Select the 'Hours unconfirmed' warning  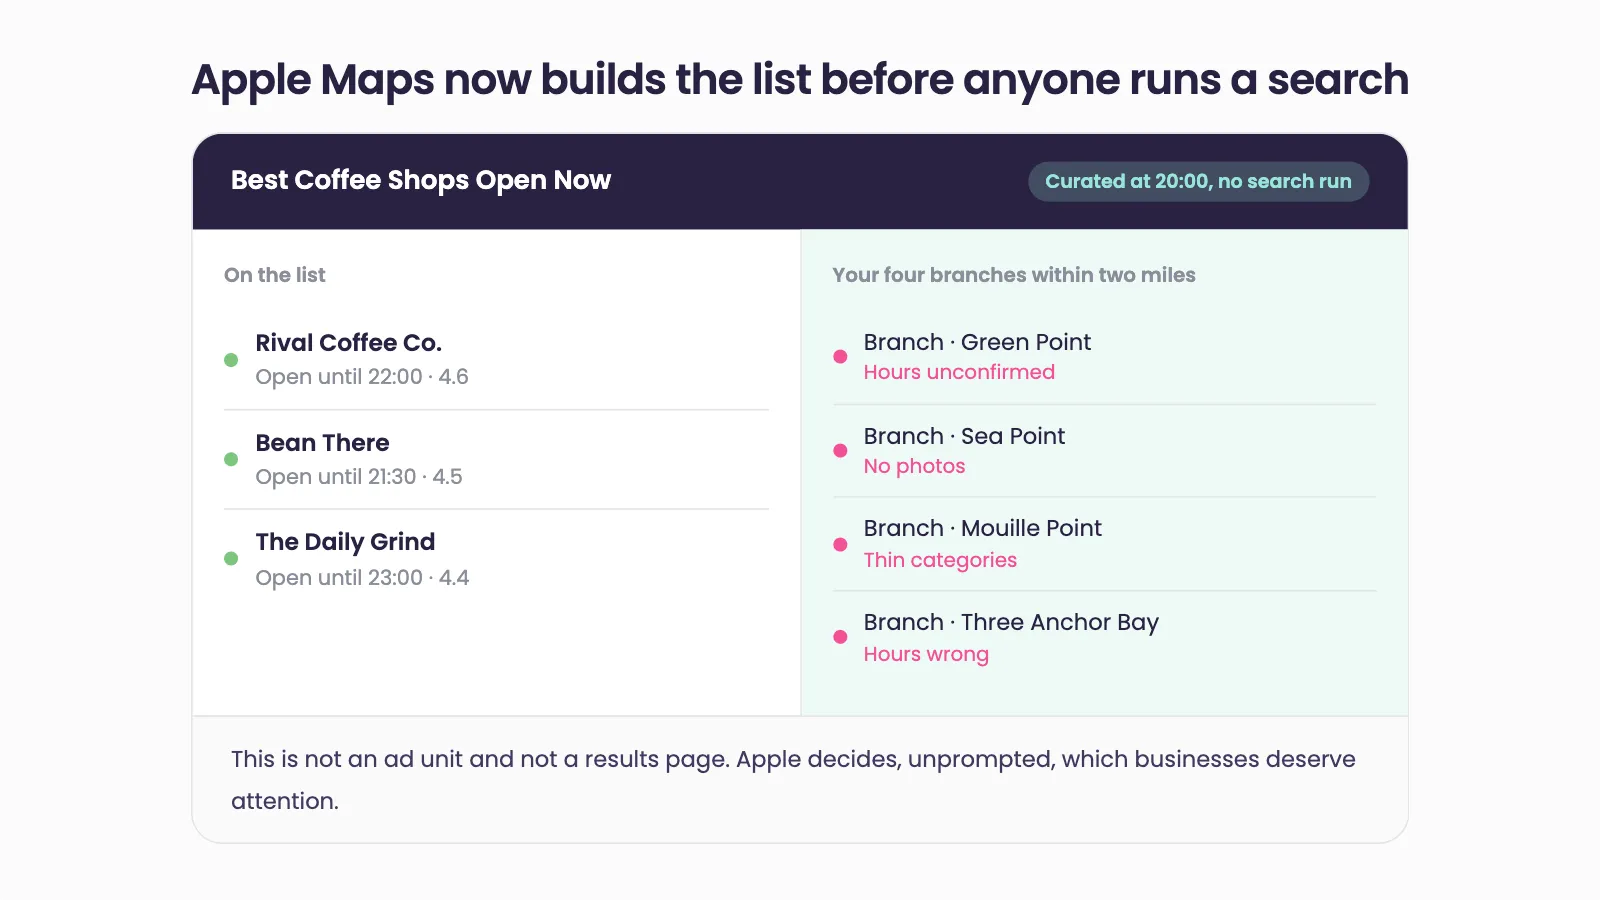[959, 372]
